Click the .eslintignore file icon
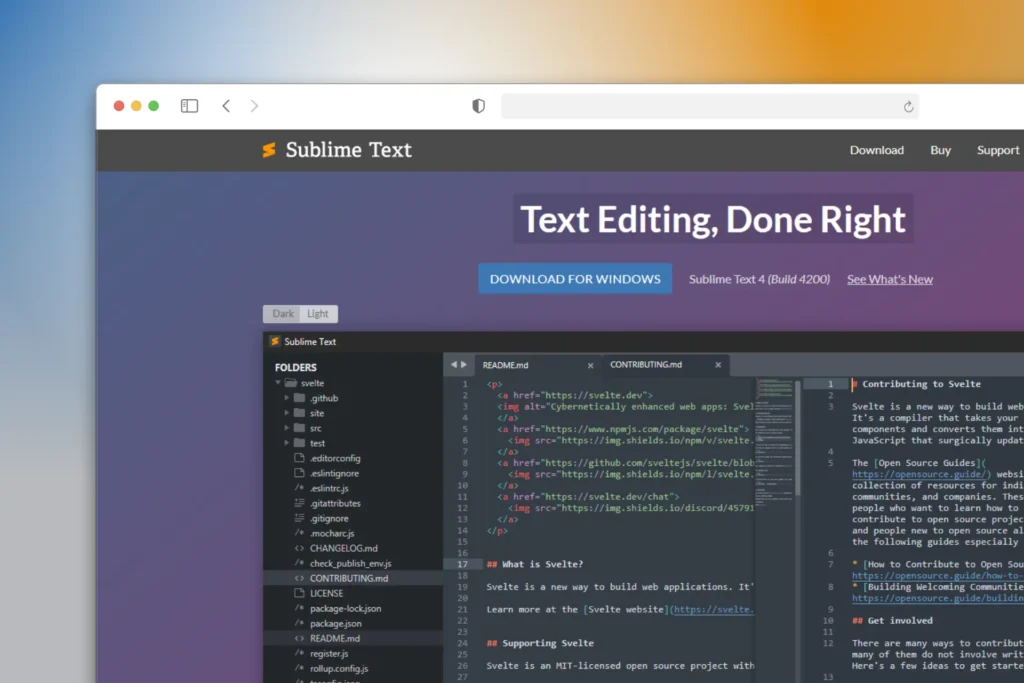Screen dimensions: 1024x683 (299, 473)
